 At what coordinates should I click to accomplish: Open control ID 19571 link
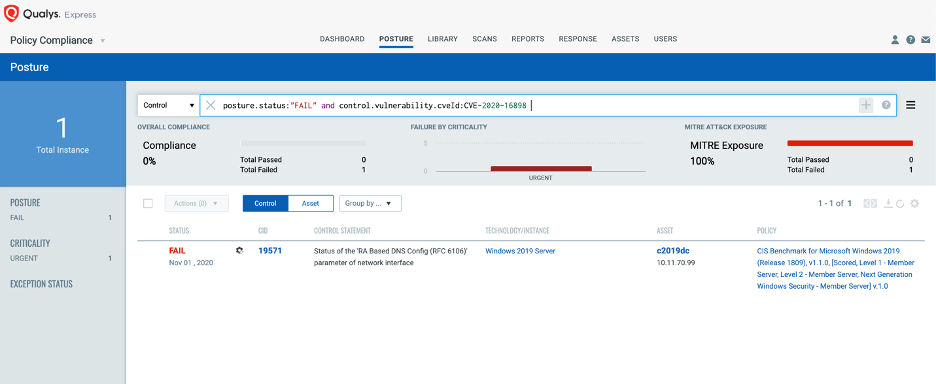(x=270, y=251)
